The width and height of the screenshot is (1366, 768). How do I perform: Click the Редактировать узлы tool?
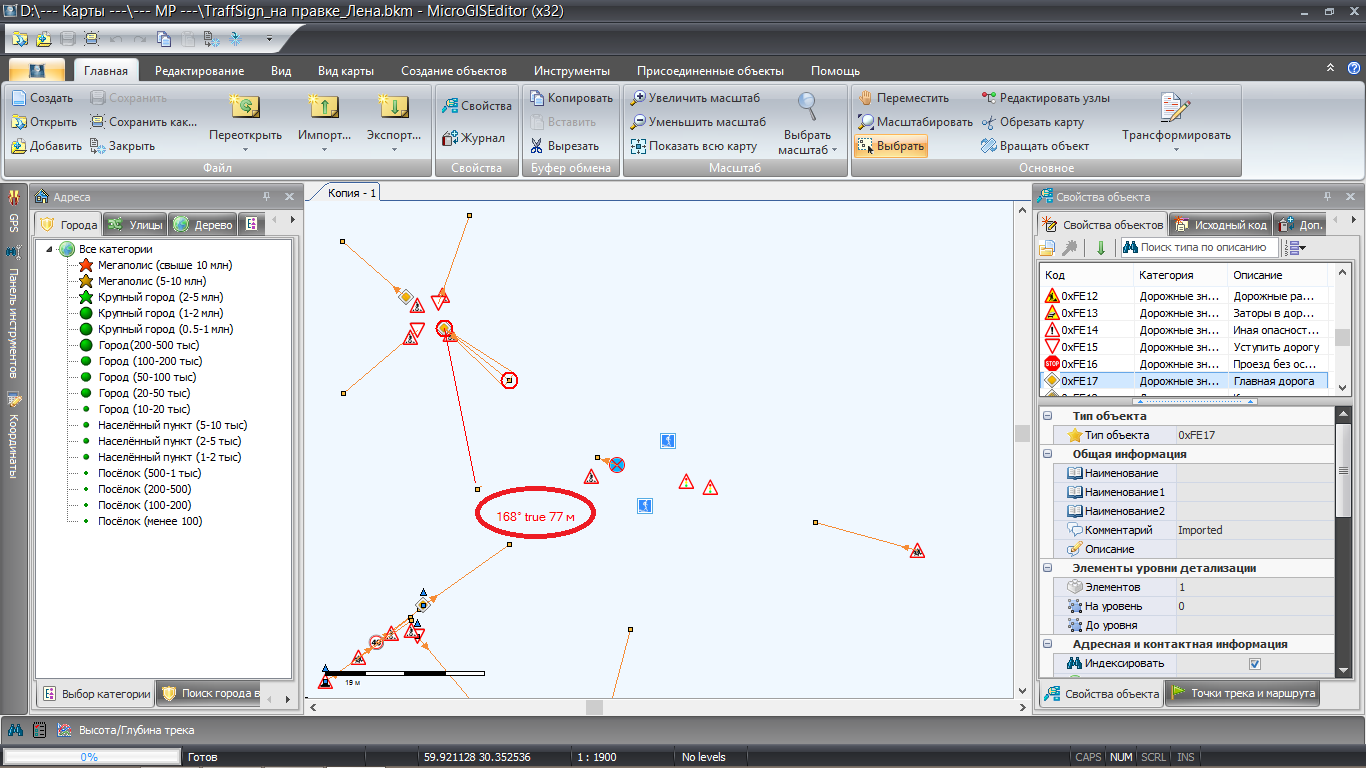[x=989, y=98]
